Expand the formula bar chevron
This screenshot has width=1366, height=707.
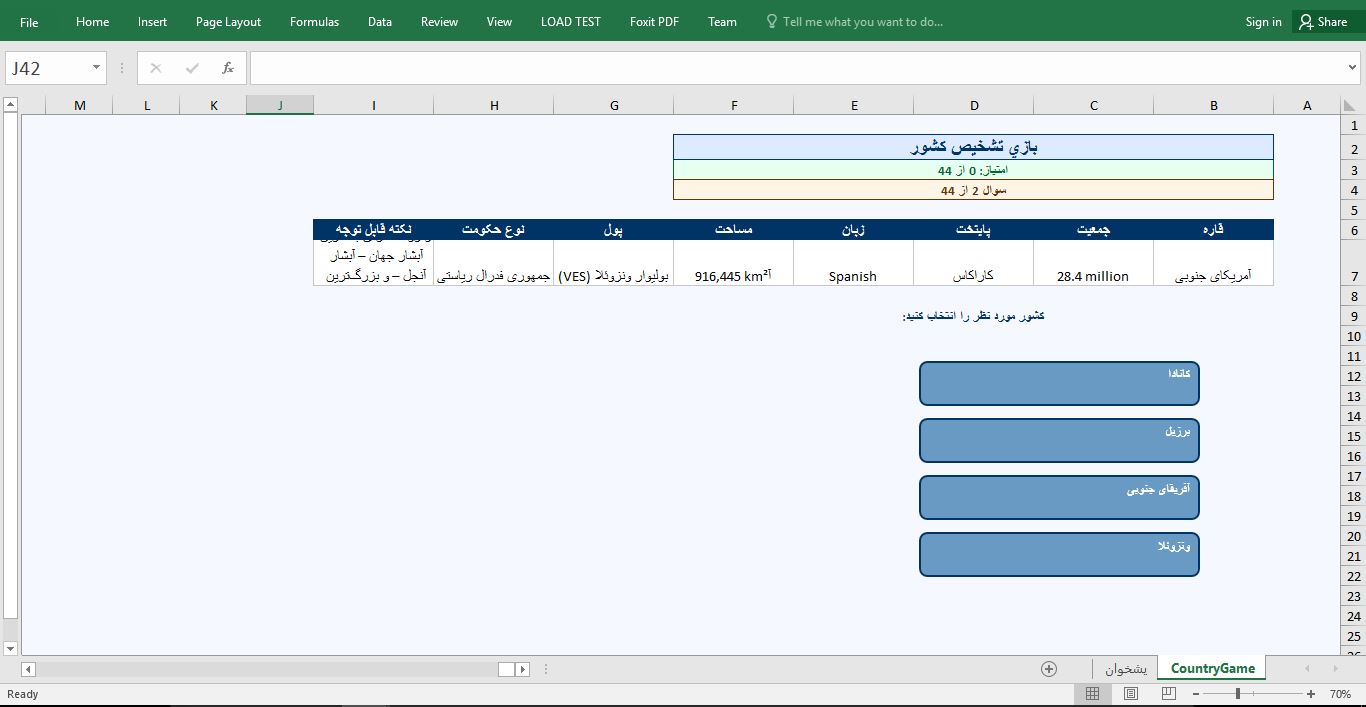coord(1353,68)
